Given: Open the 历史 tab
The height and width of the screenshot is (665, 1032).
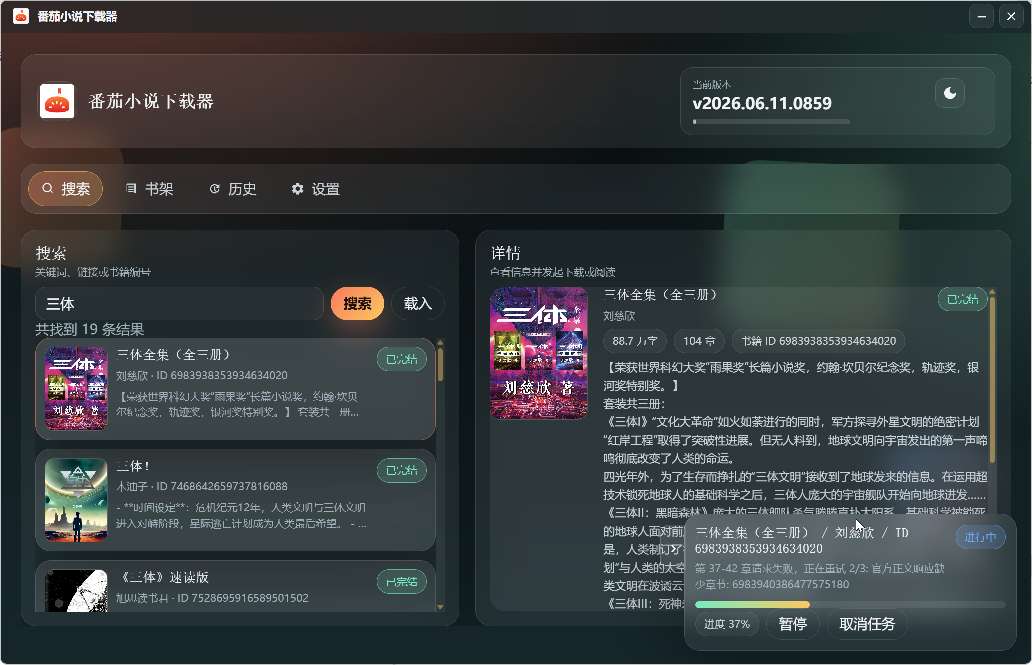Looking at the screenshot, I should click(x=233, y=189).
